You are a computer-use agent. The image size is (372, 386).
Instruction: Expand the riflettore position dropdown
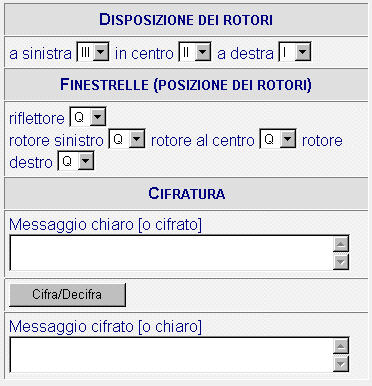point(98,117)
